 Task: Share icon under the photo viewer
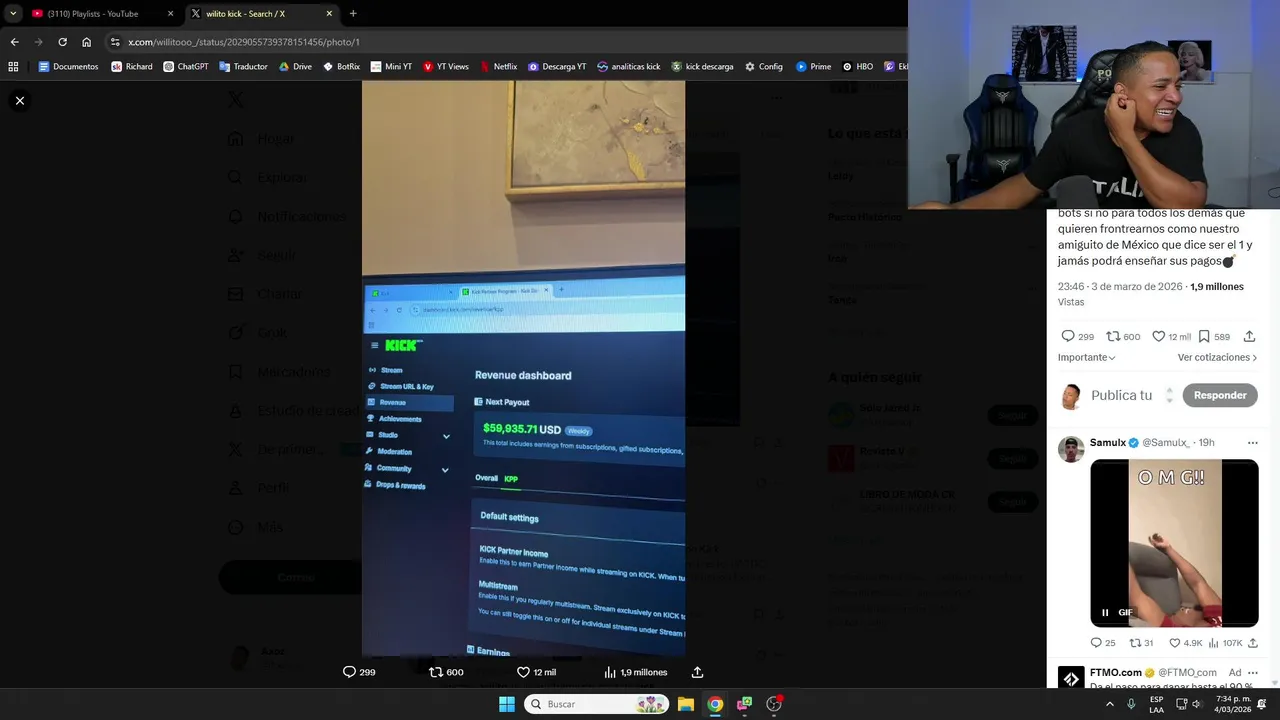pyautogui.click(x=697, y=672)
